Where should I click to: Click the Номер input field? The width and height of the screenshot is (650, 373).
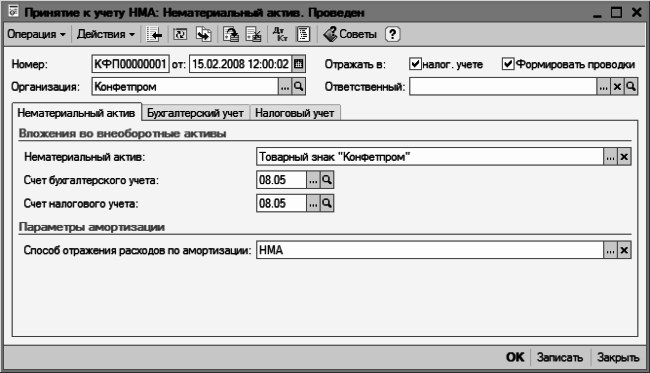130,64
